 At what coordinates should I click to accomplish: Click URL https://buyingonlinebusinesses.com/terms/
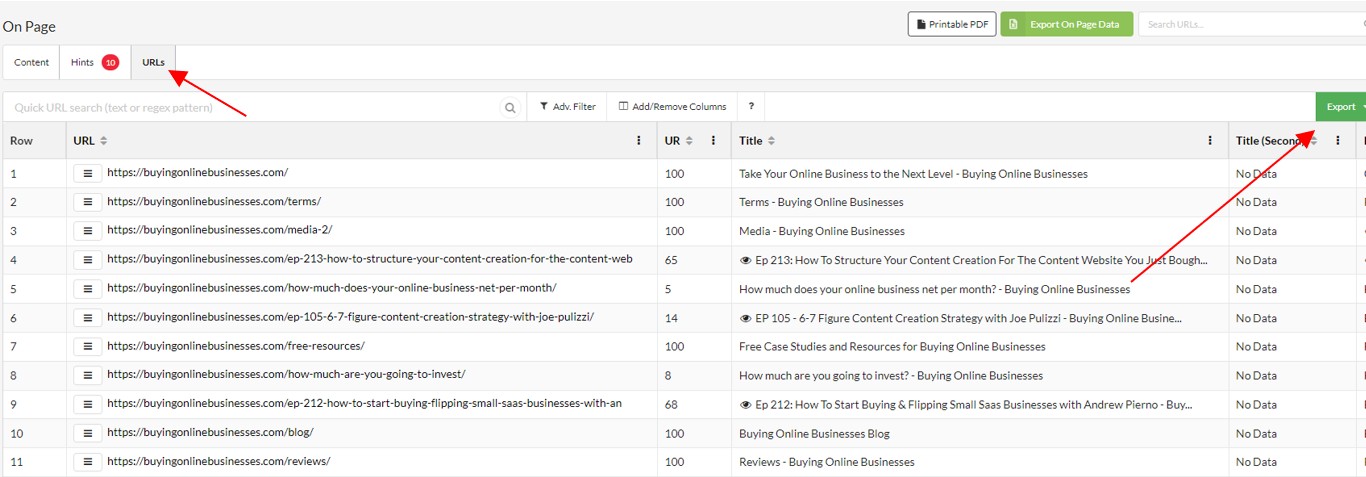pos(214,201)
